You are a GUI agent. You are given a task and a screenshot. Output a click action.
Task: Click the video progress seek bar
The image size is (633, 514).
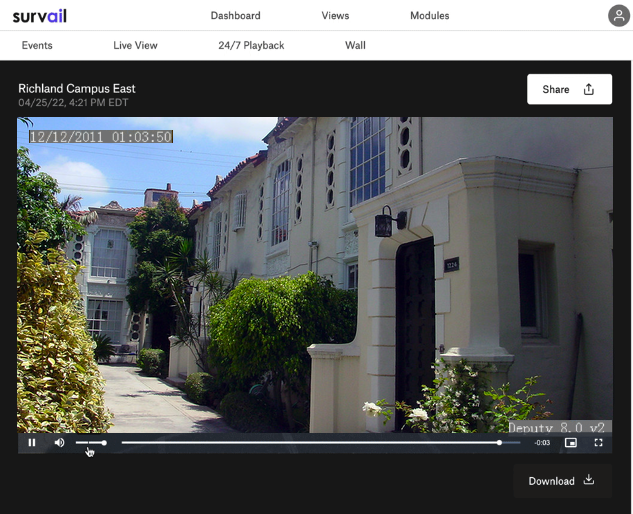(x=310, y=442)
